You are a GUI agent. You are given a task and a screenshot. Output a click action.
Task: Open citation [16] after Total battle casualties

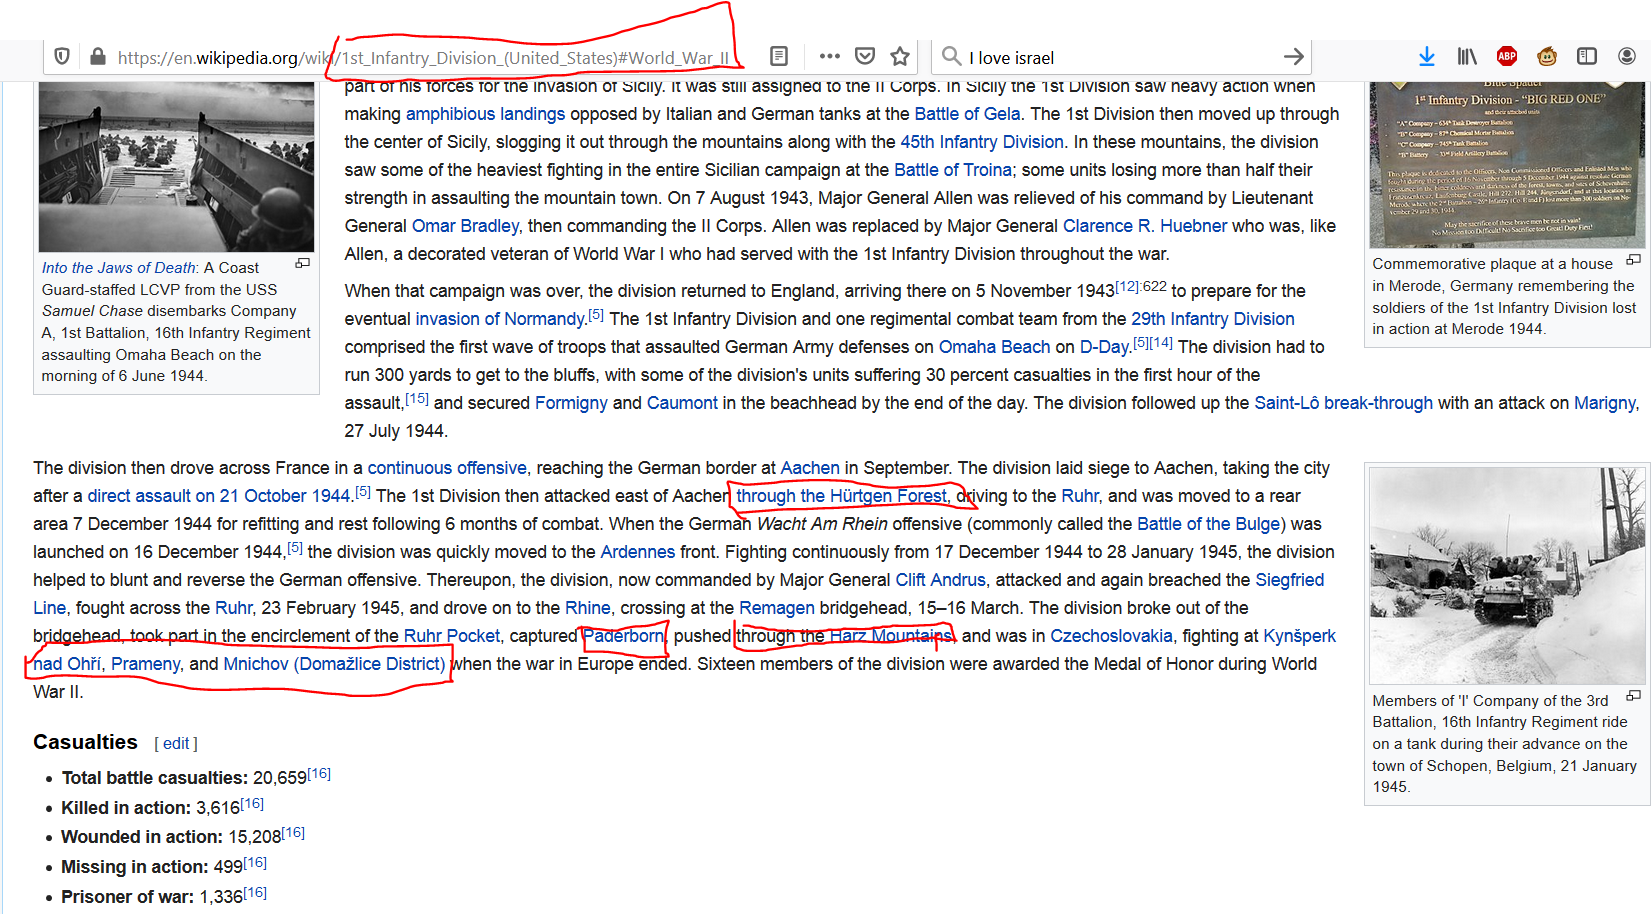(x=319, y=774)
